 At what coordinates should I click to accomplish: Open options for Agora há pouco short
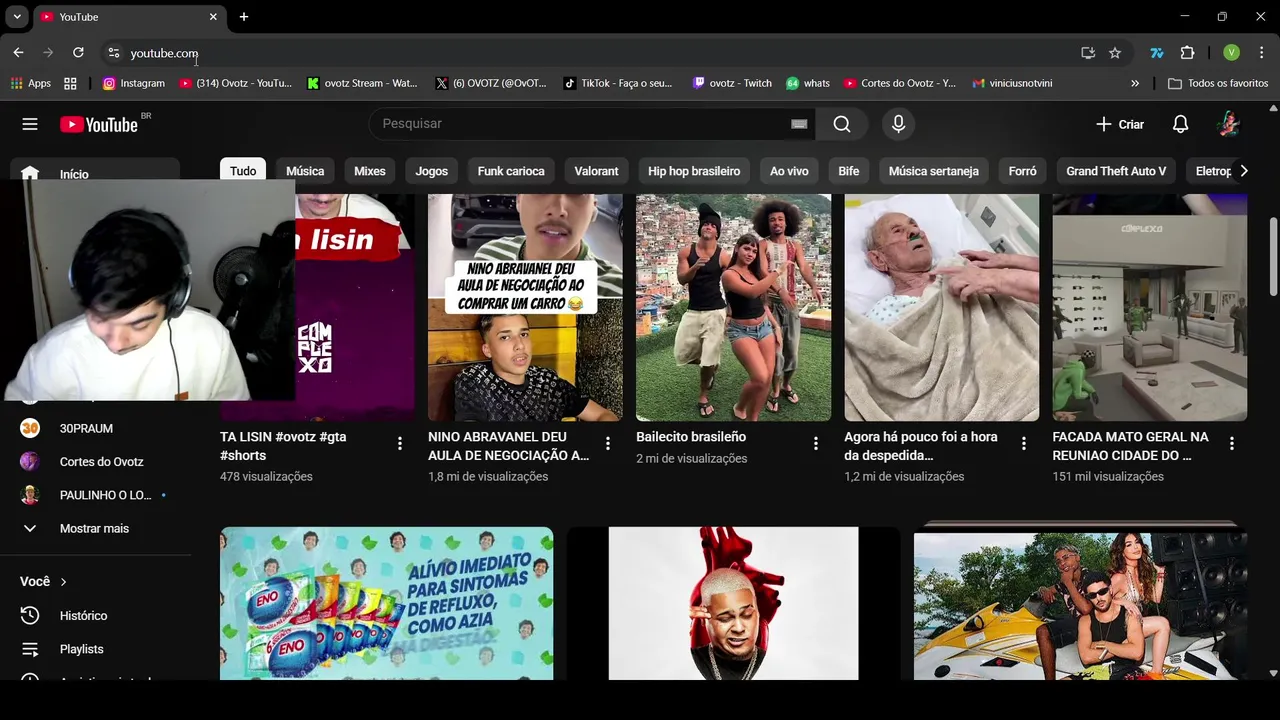pyautogui.click(x=1023, y=443)
